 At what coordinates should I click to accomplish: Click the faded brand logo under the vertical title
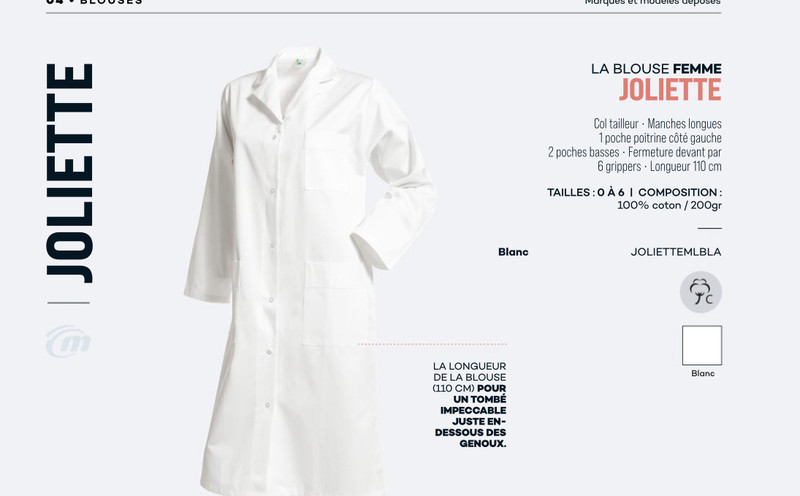(x=68, y=341)
